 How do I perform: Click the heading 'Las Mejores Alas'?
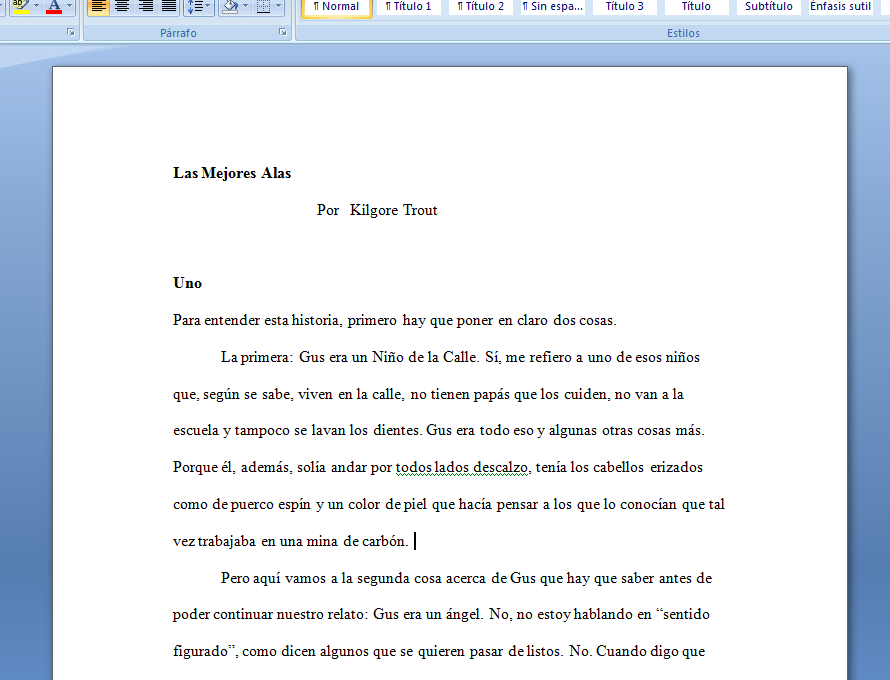click(x=232, y=173)
